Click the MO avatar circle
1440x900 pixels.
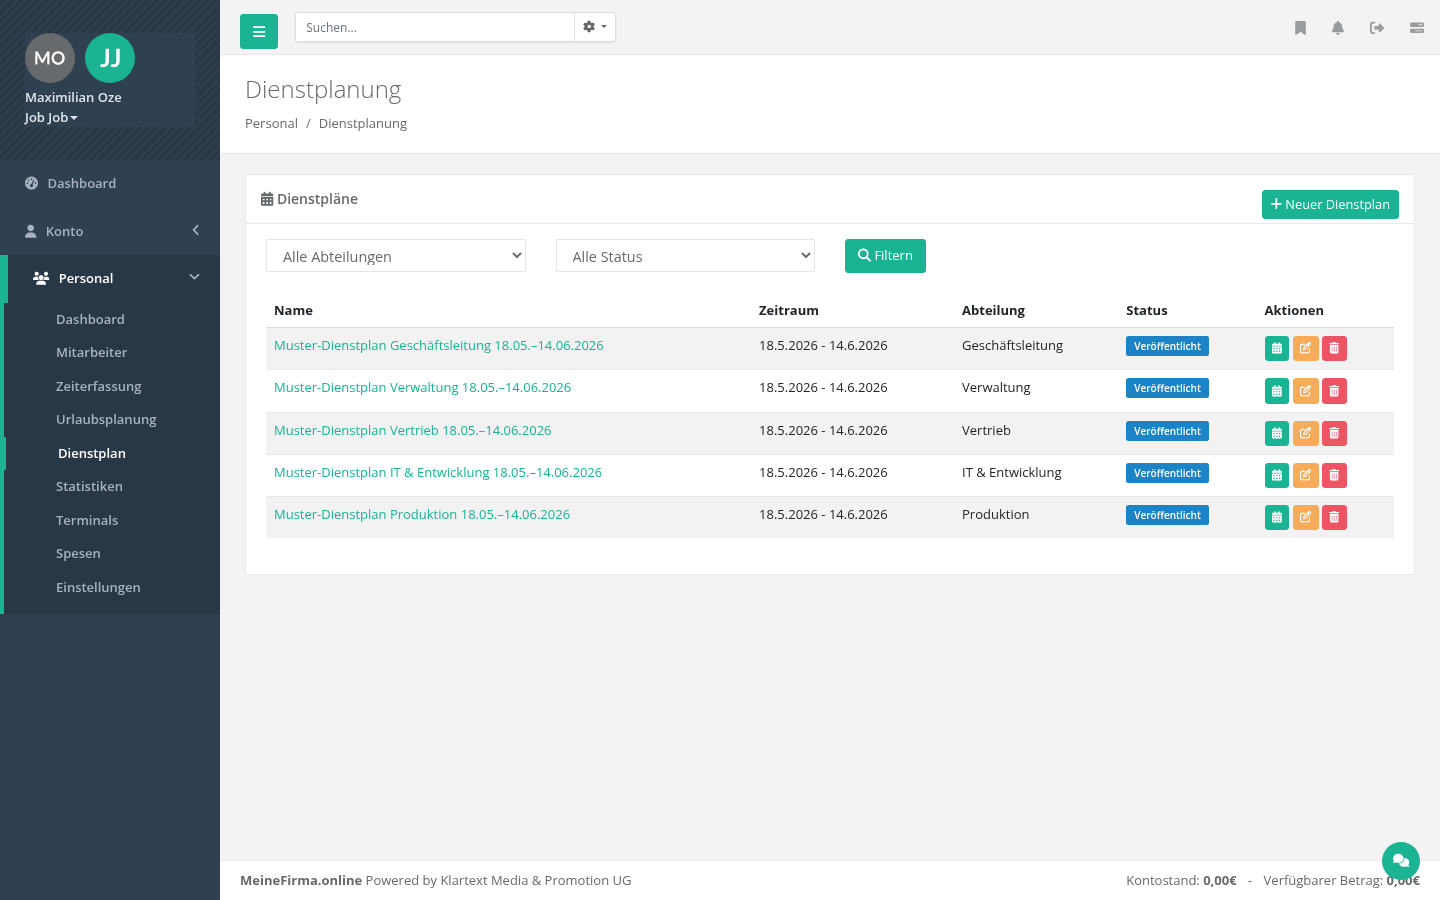pyautogui.click(x=50, y=58)
